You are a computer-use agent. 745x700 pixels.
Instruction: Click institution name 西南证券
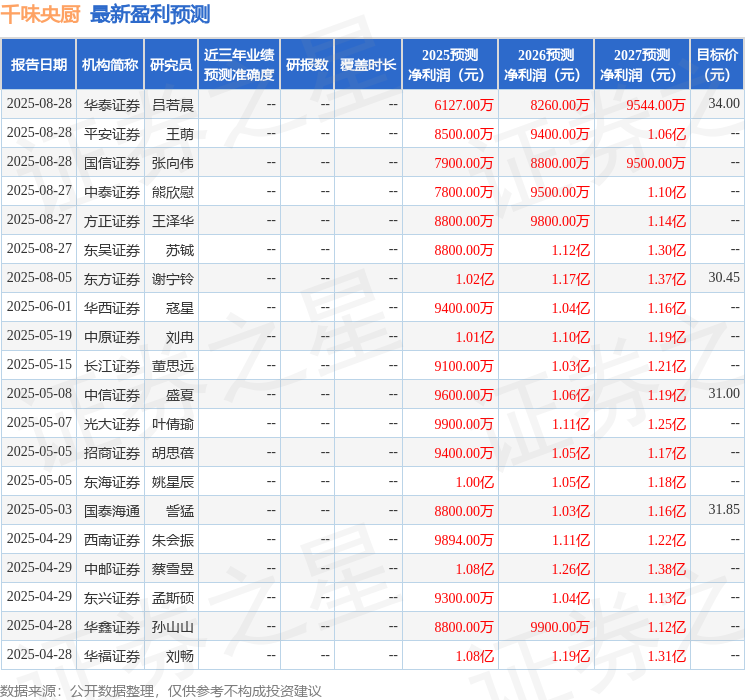coord(112,540)
